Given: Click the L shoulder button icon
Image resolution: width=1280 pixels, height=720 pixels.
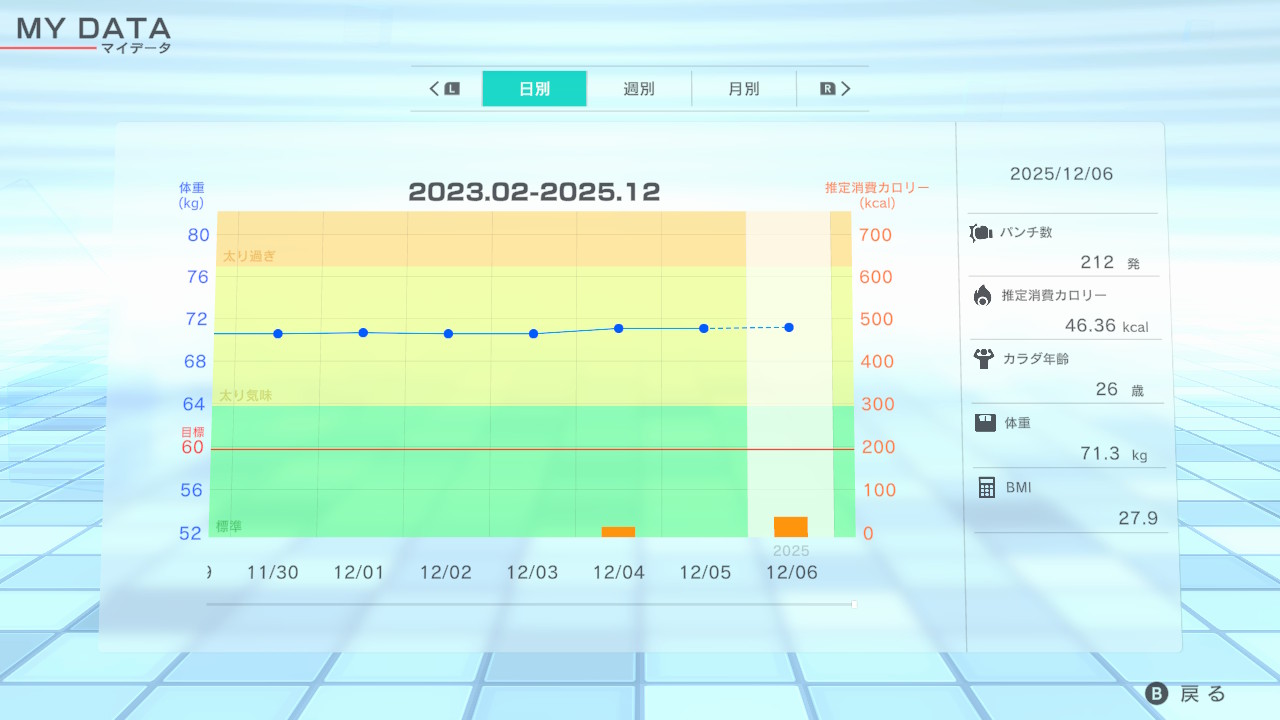Looking at the screenshot, I should click(x=452, y=89).
